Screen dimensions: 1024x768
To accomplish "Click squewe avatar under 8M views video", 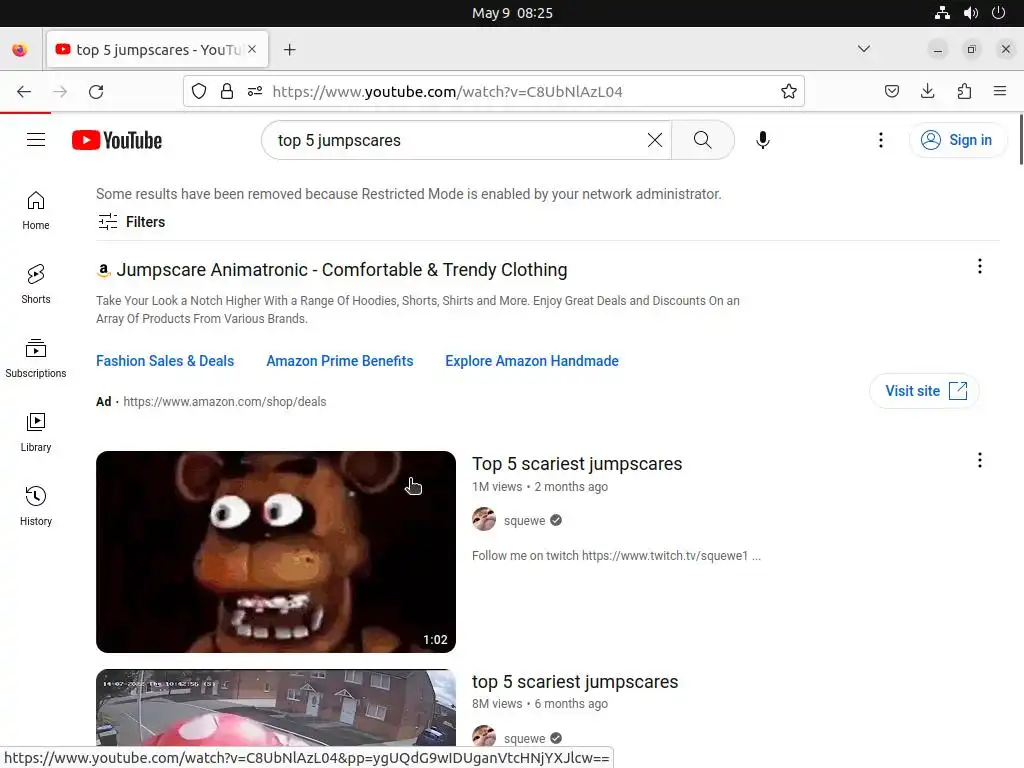I will click(x=484, y=735).
